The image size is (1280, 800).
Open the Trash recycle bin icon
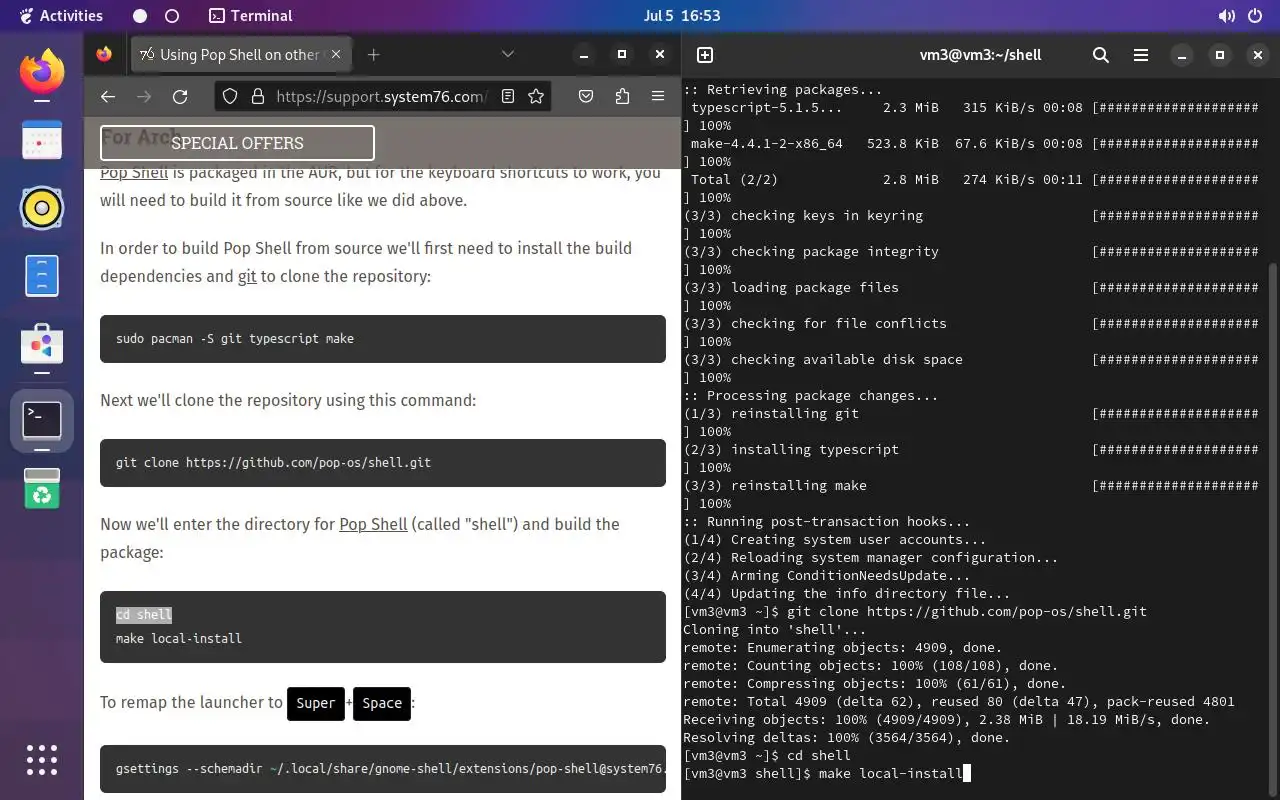pyautogui.click(x=42, y=488)
